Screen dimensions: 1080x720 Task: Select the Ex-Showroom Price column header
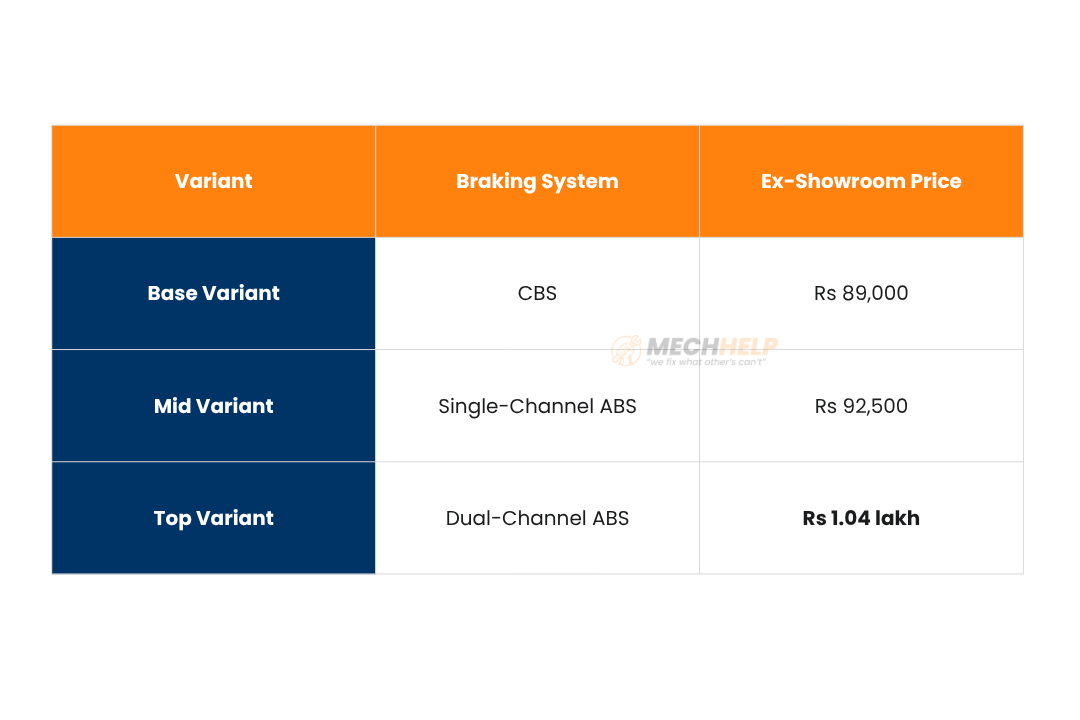pos(861,181)
